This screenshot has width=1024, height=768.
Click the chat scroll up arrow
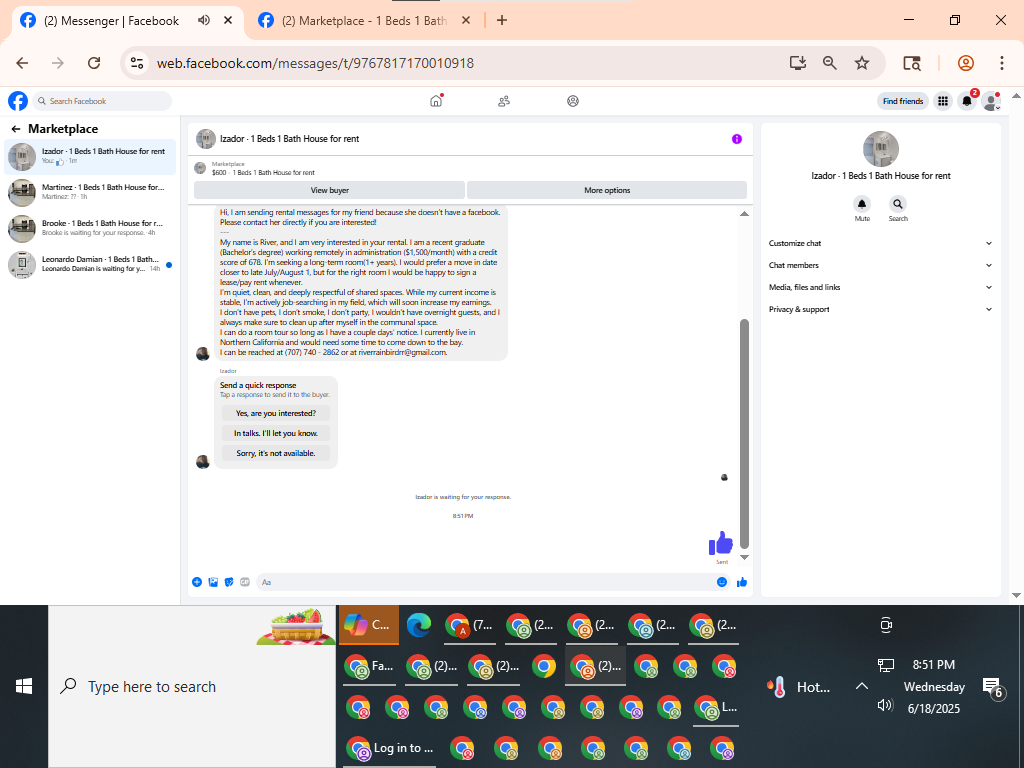pos(744,214)
